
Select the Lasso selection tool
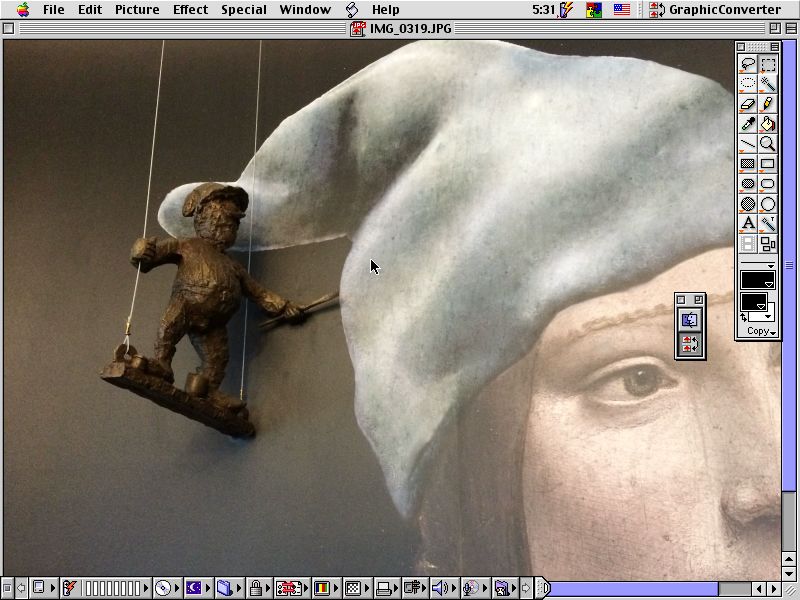tap(748, 64)
